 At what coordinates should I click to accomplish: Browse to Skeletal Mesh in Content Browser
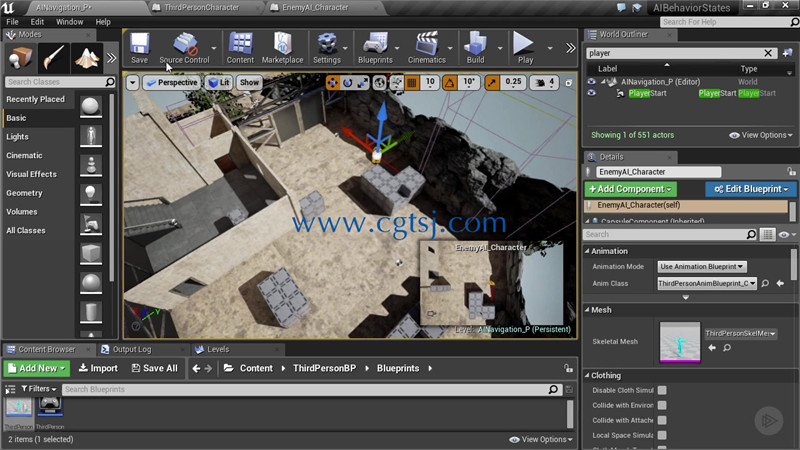pos(727,348)
